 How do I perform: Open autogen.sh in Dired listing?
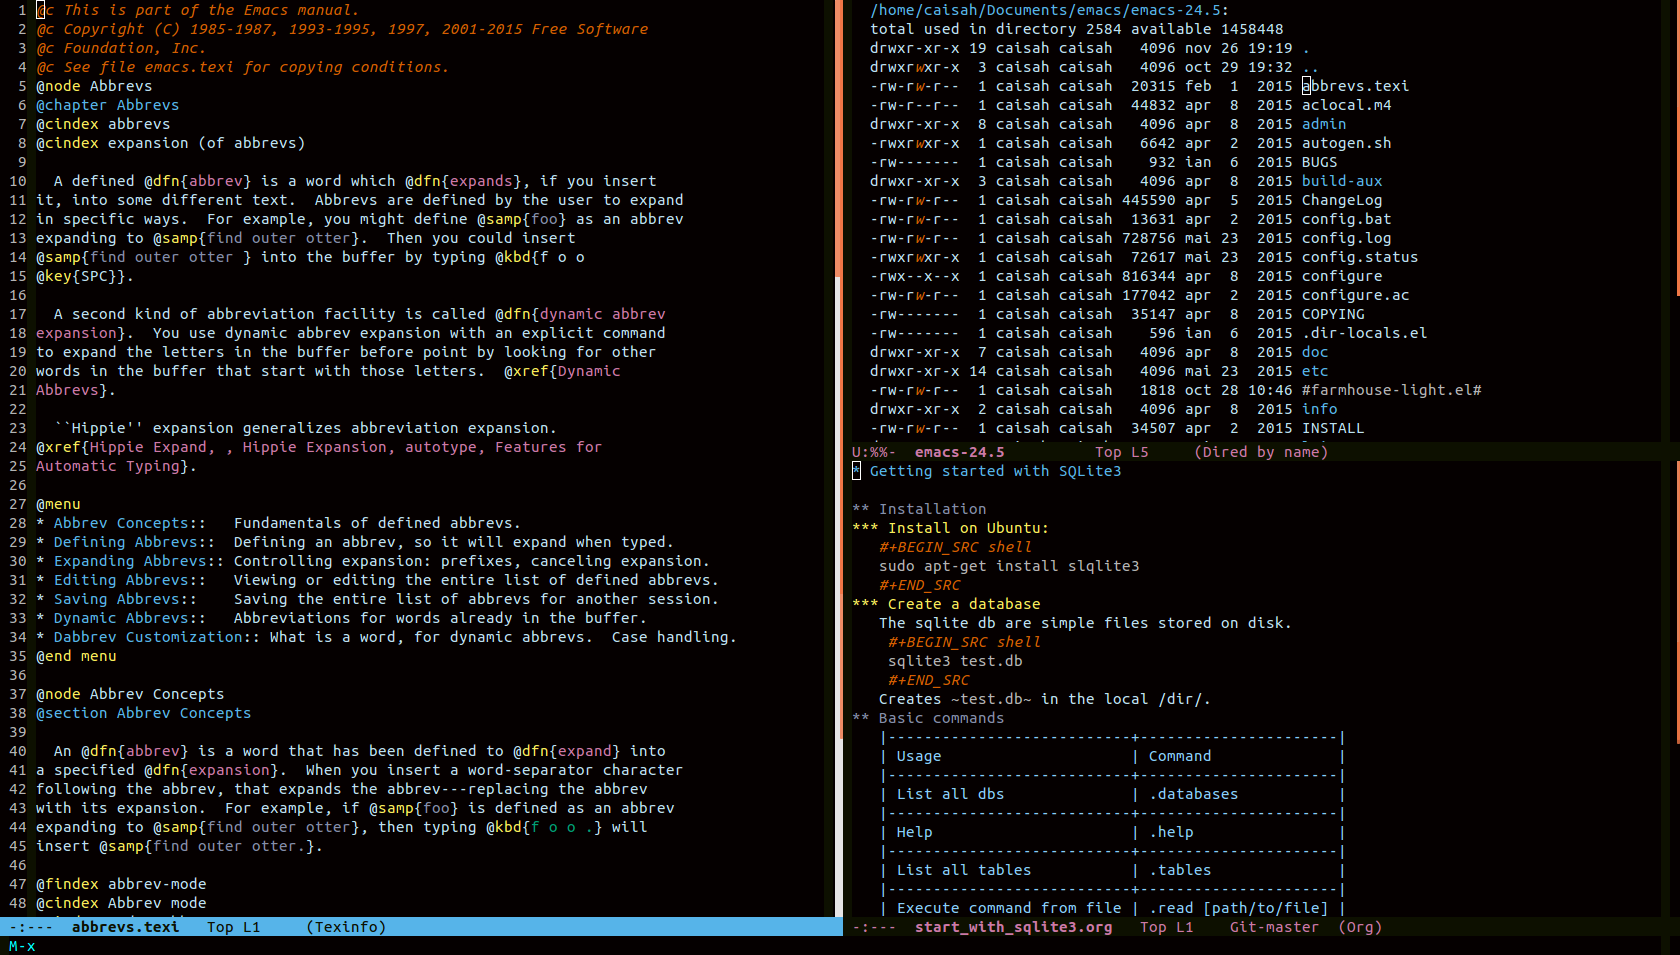pyautogui.click(x=1346, y=143)
